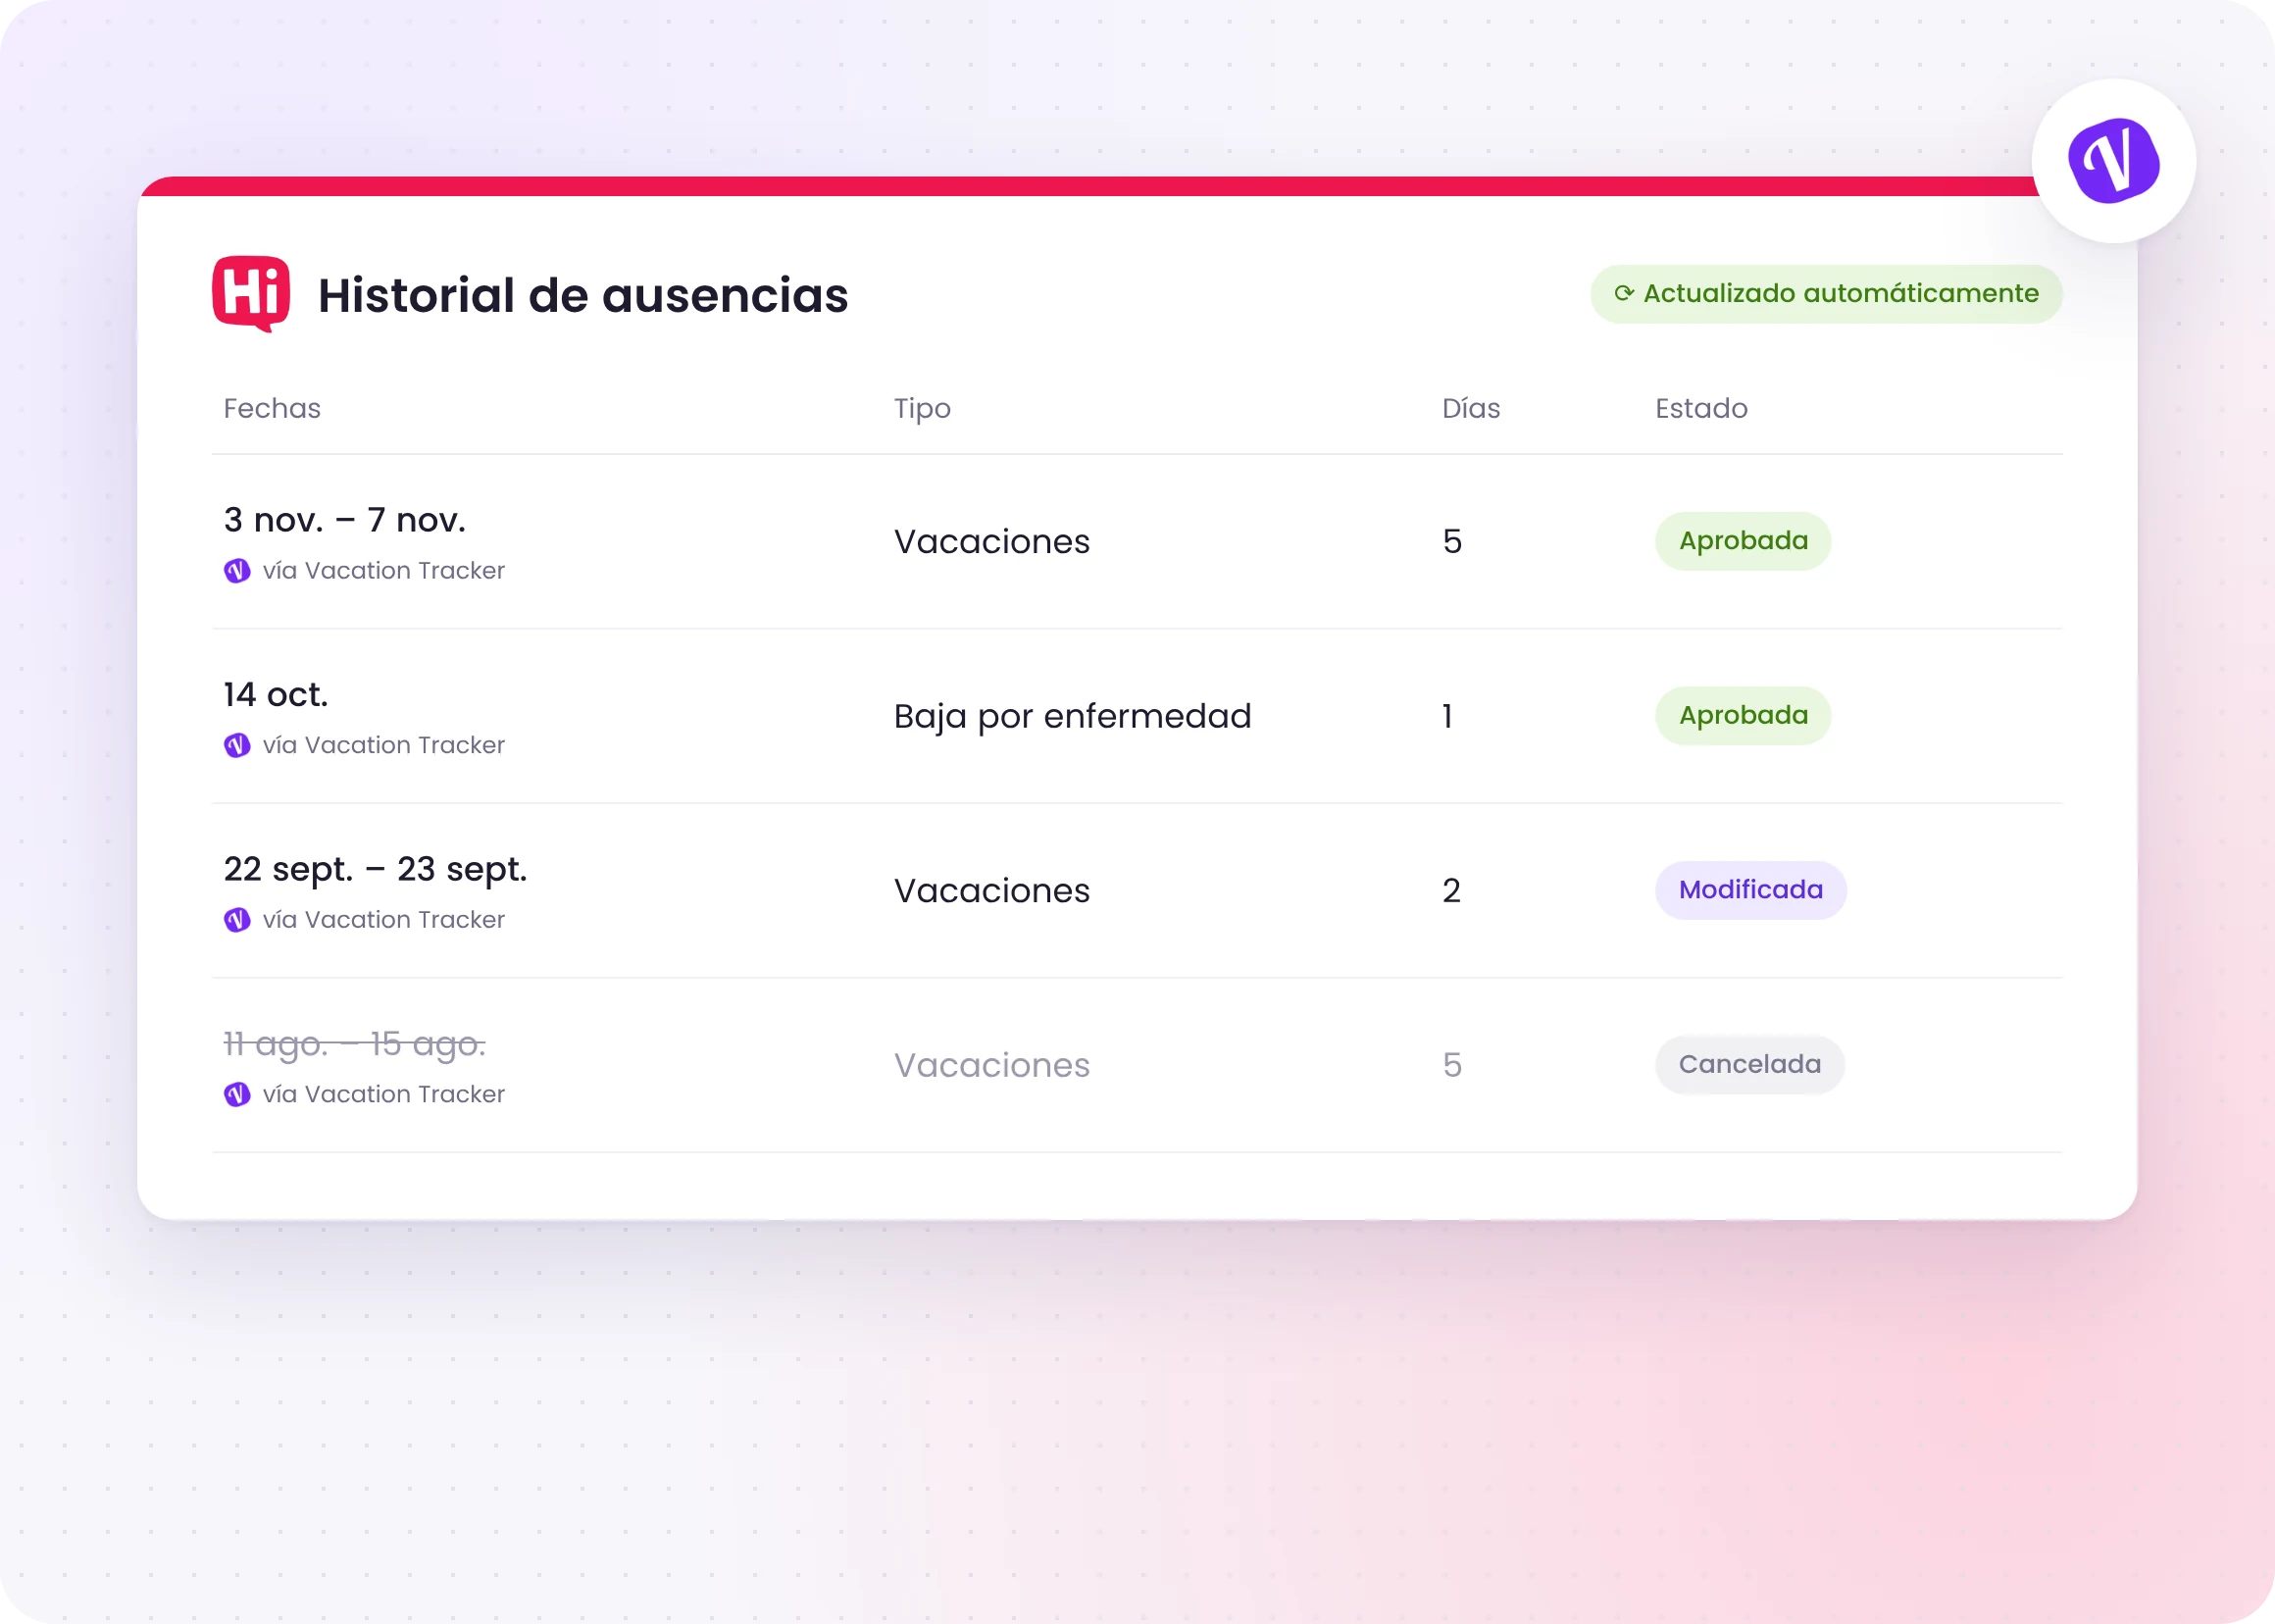Click the refresh icon in Actualizado automáticamente badge

[x=1624, y=293]
